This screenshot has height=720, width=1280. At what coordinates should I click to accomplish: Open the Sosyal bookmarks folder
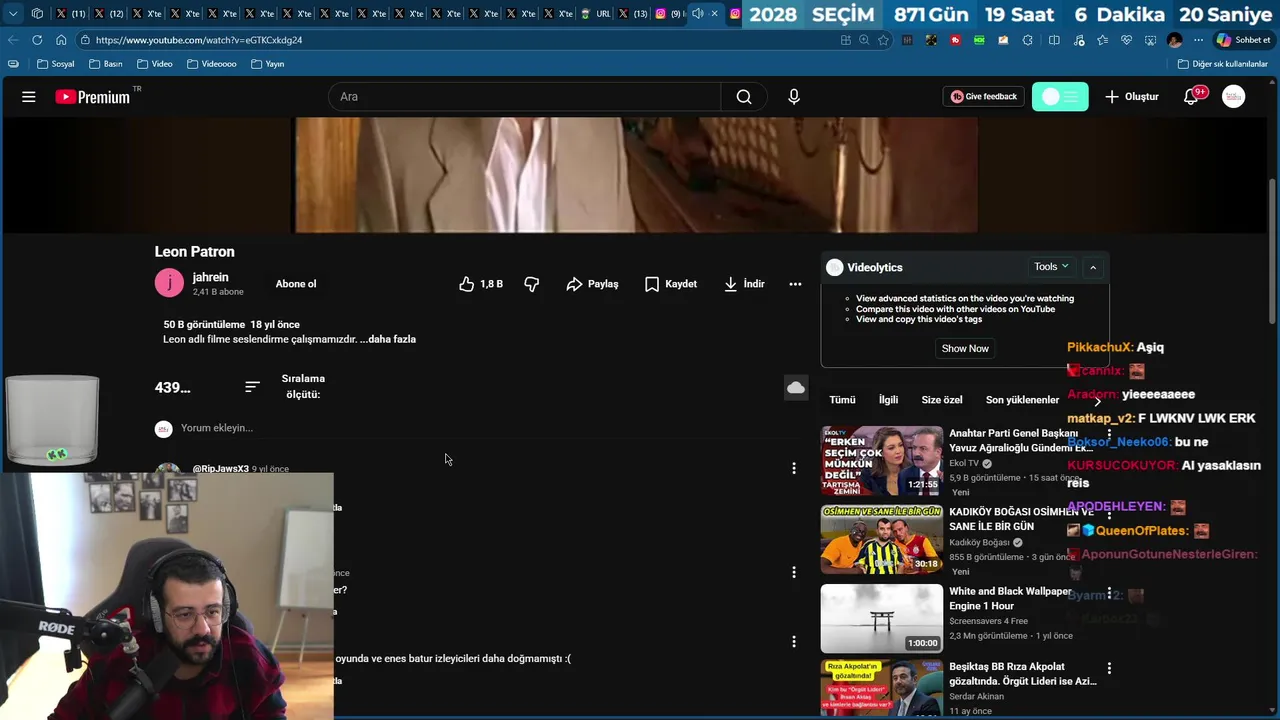click(x=56, y=64)
